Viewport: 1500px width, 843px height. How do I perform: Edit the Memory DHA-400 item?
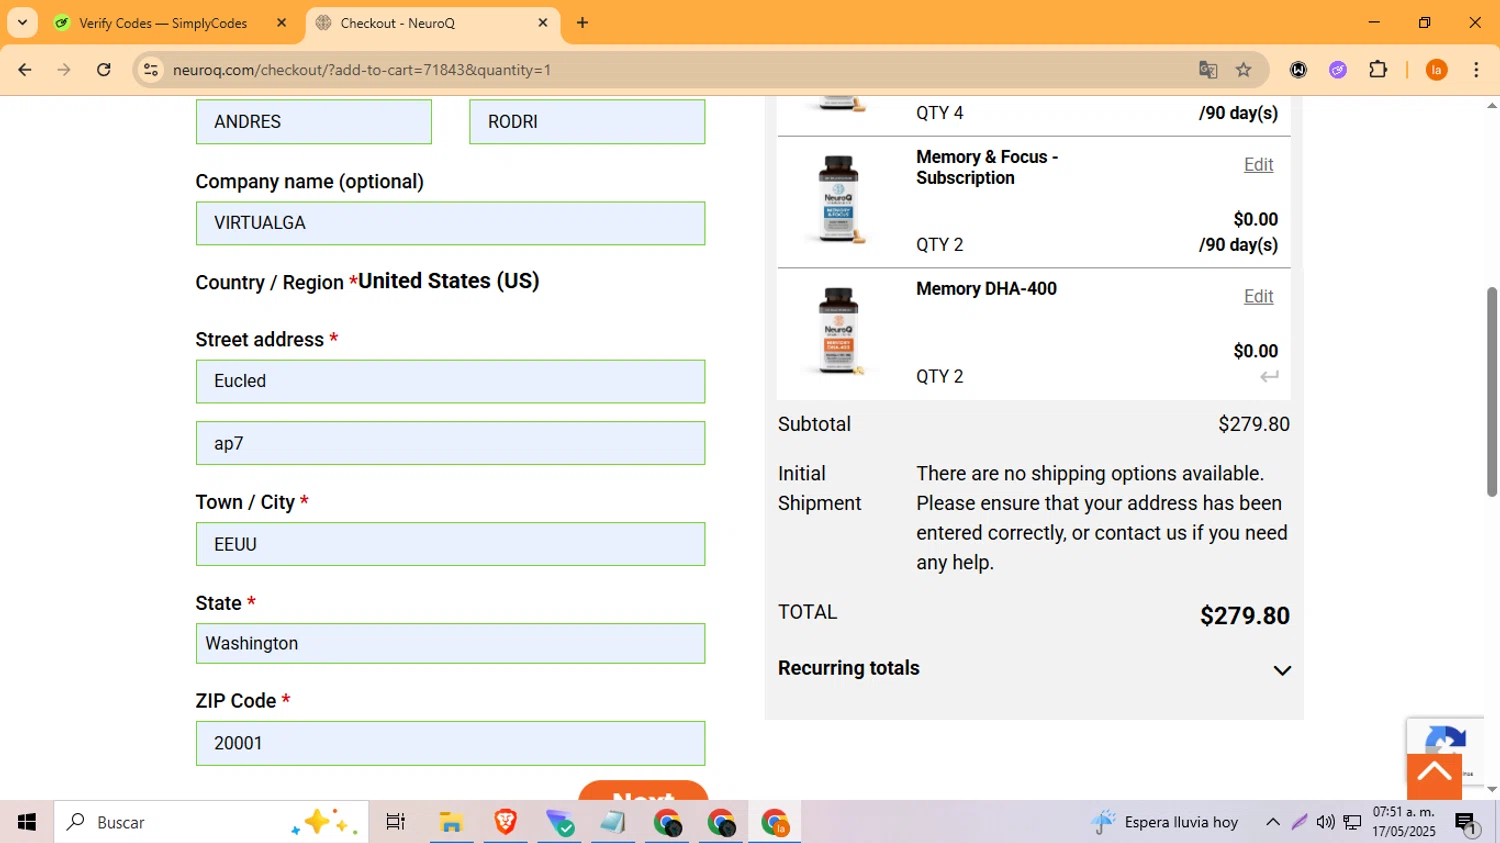[1258, 297]
